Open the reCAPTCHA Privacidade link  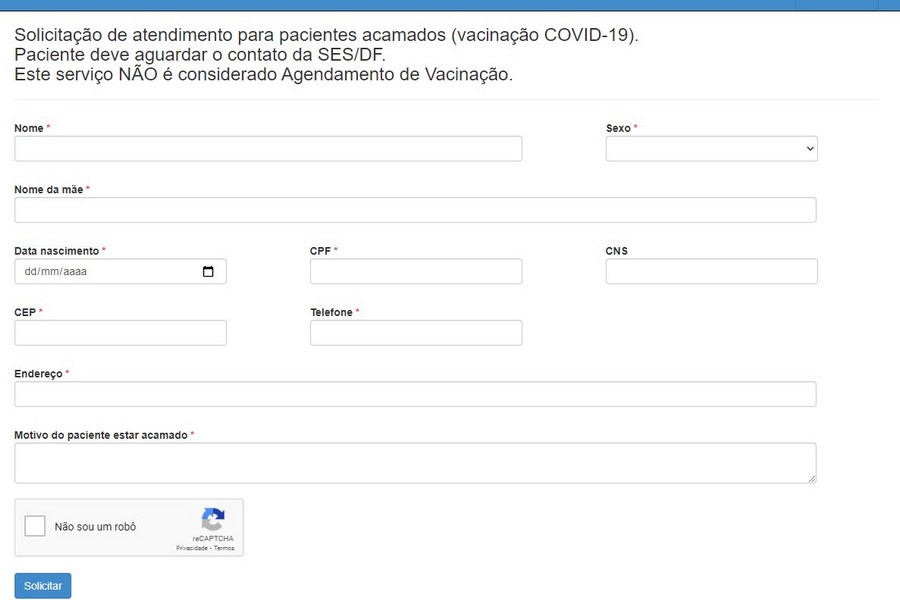(192, 548)
